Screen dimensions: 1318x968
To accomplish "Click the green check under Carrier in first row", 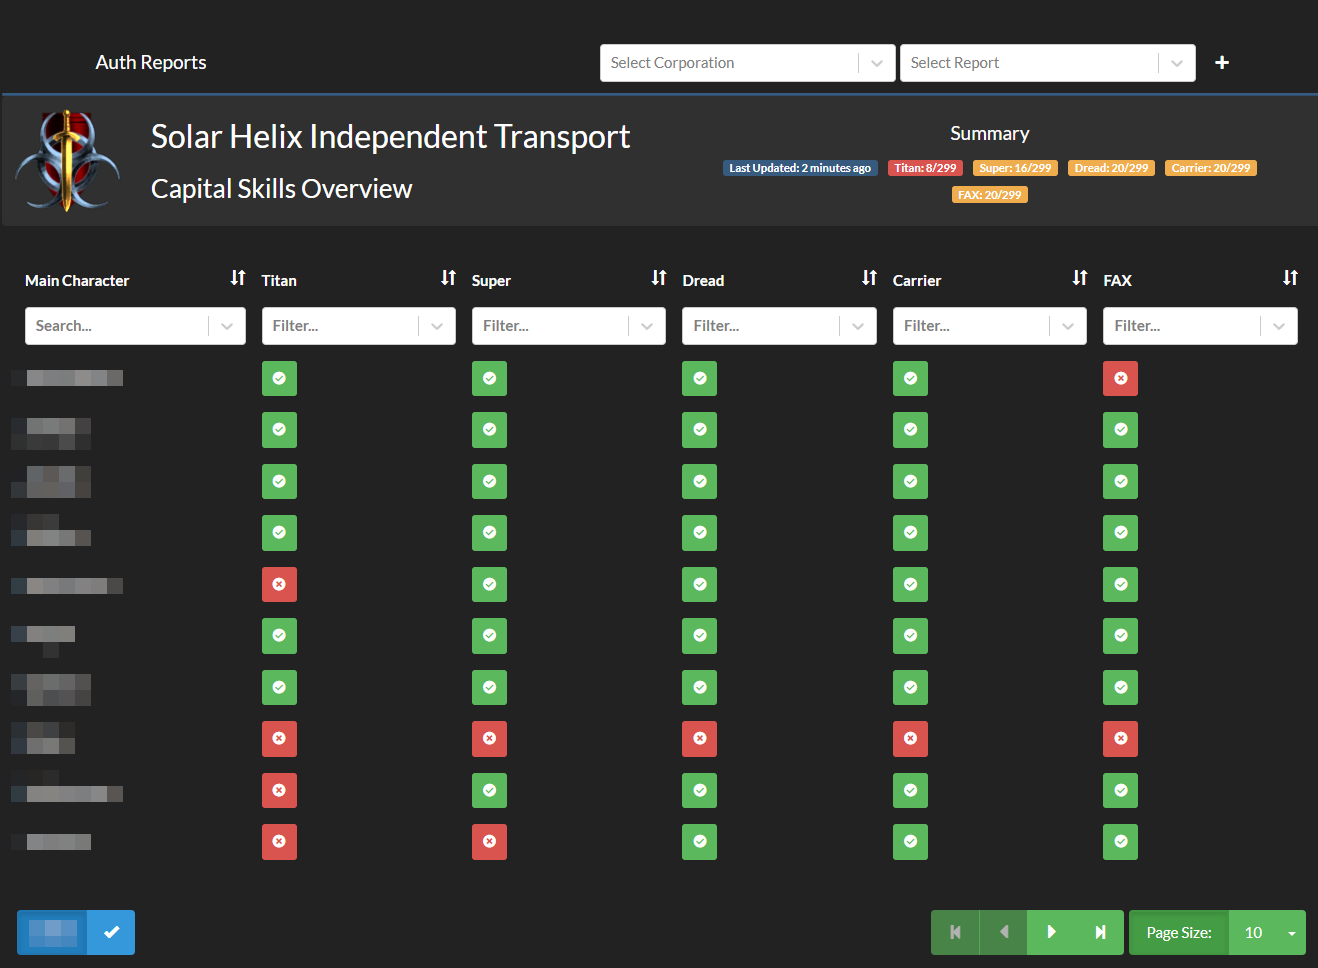I will pyautogui.click(x=910, y=378).
